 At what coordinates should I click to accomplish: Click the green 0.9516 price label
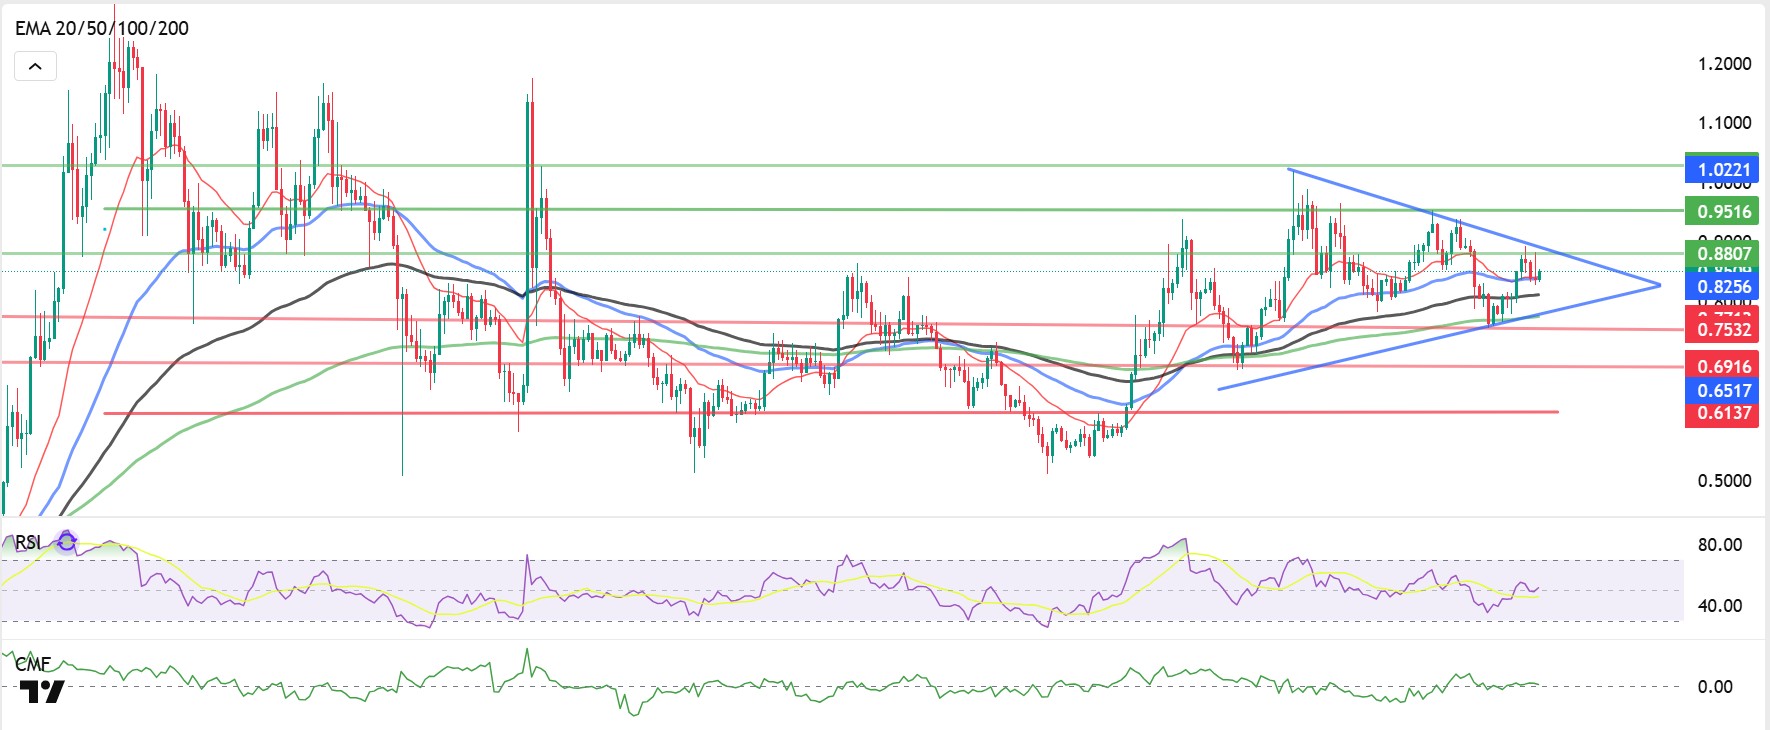pos(1721,211)
